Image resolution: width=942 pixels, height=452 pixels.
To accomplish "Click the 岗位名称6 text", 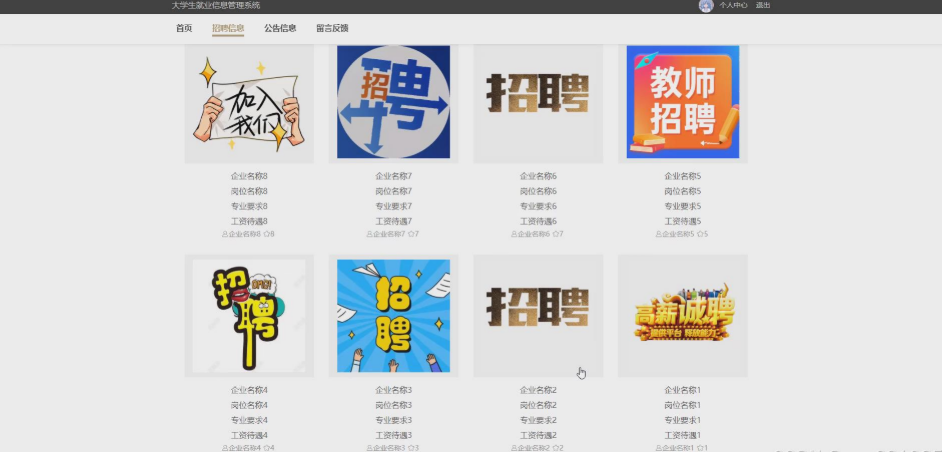I will (538, 191).
